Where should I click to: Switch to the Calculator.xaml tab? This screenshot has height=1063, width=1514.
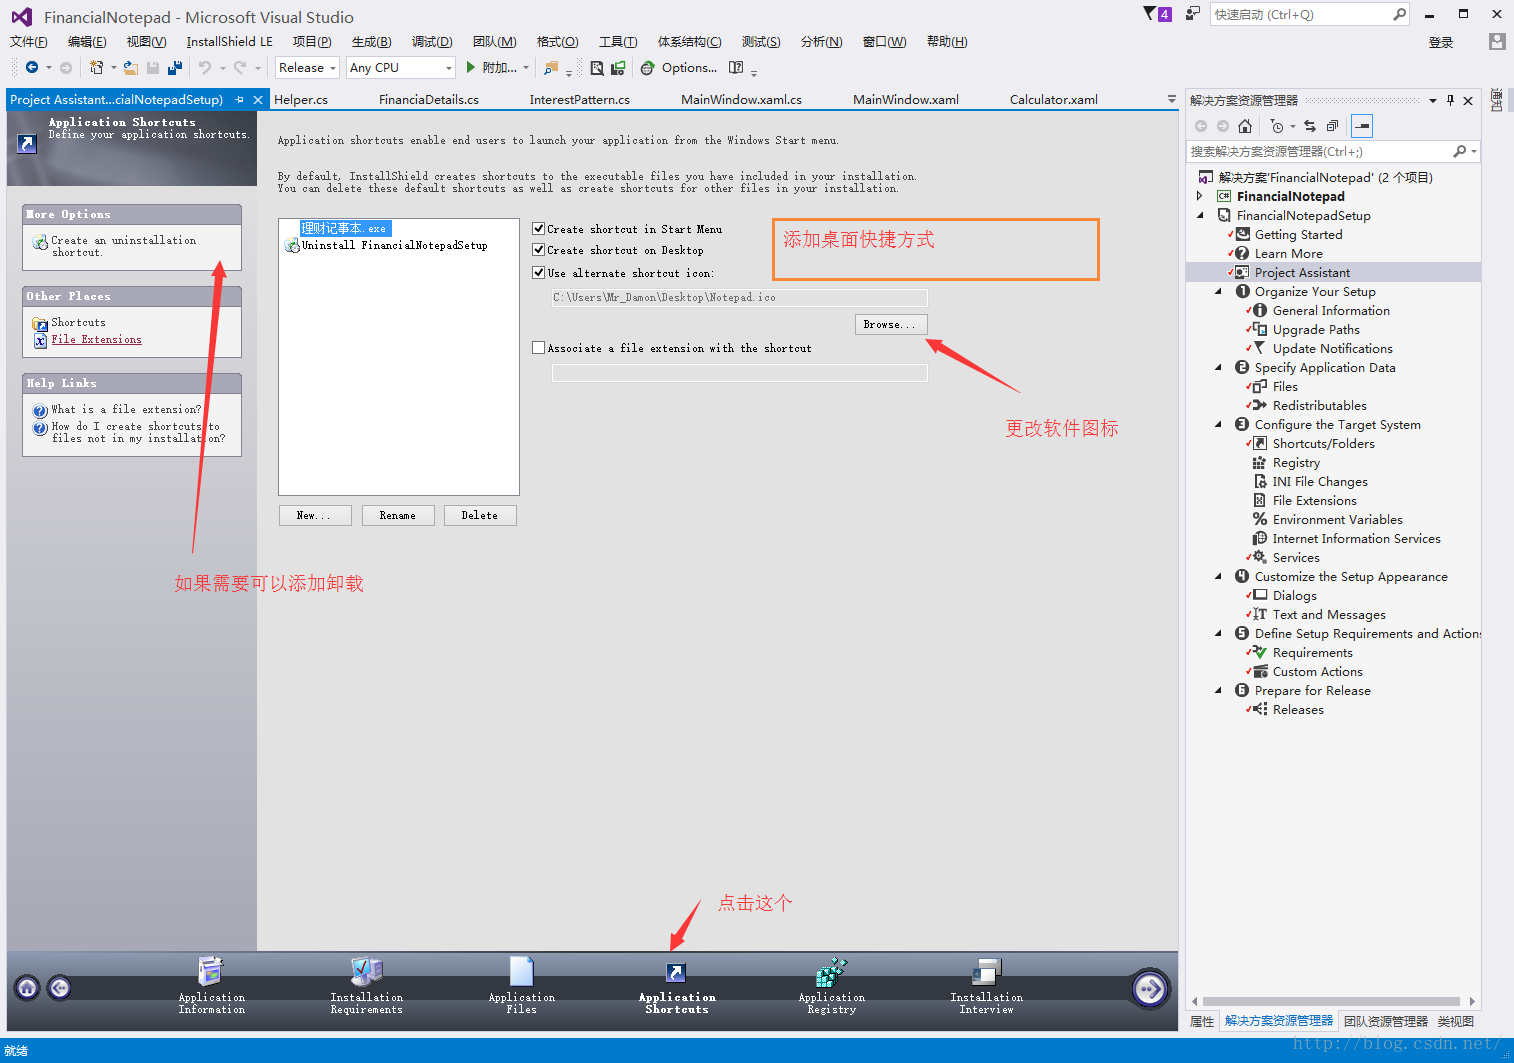pos(1054,100)
